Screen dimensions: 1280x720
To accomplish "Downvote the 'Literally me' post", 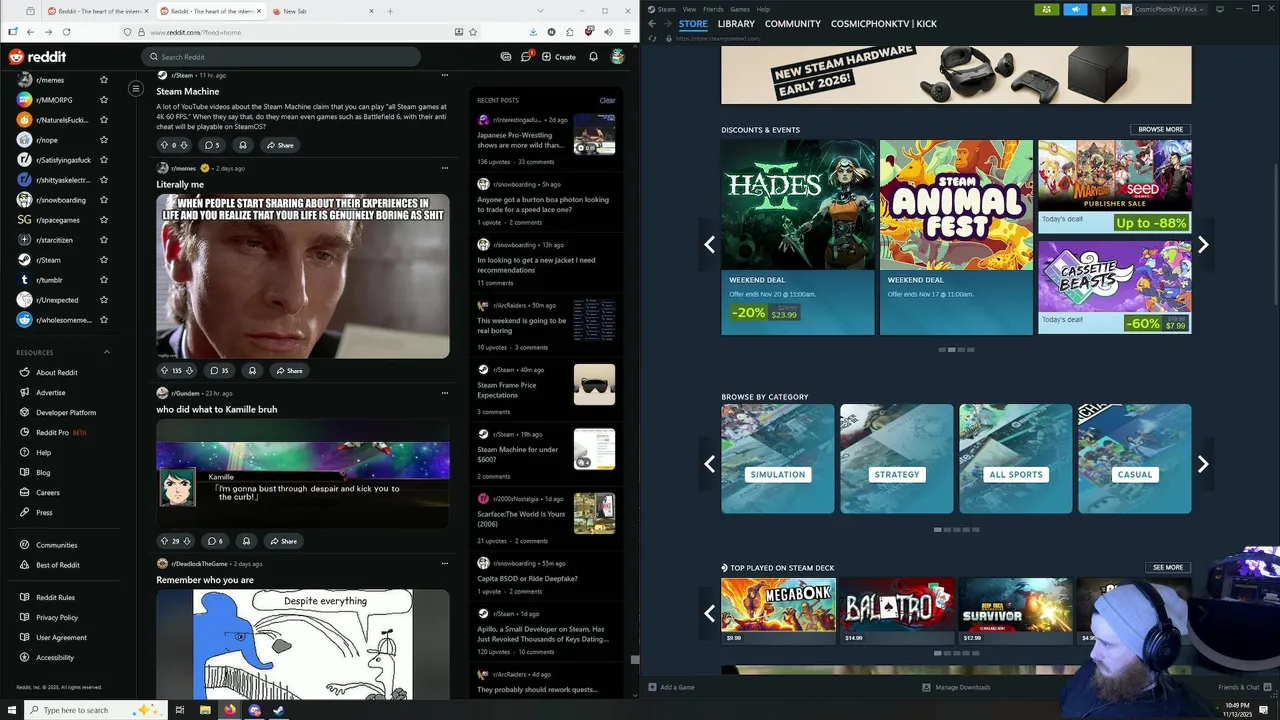I will 189,370.
